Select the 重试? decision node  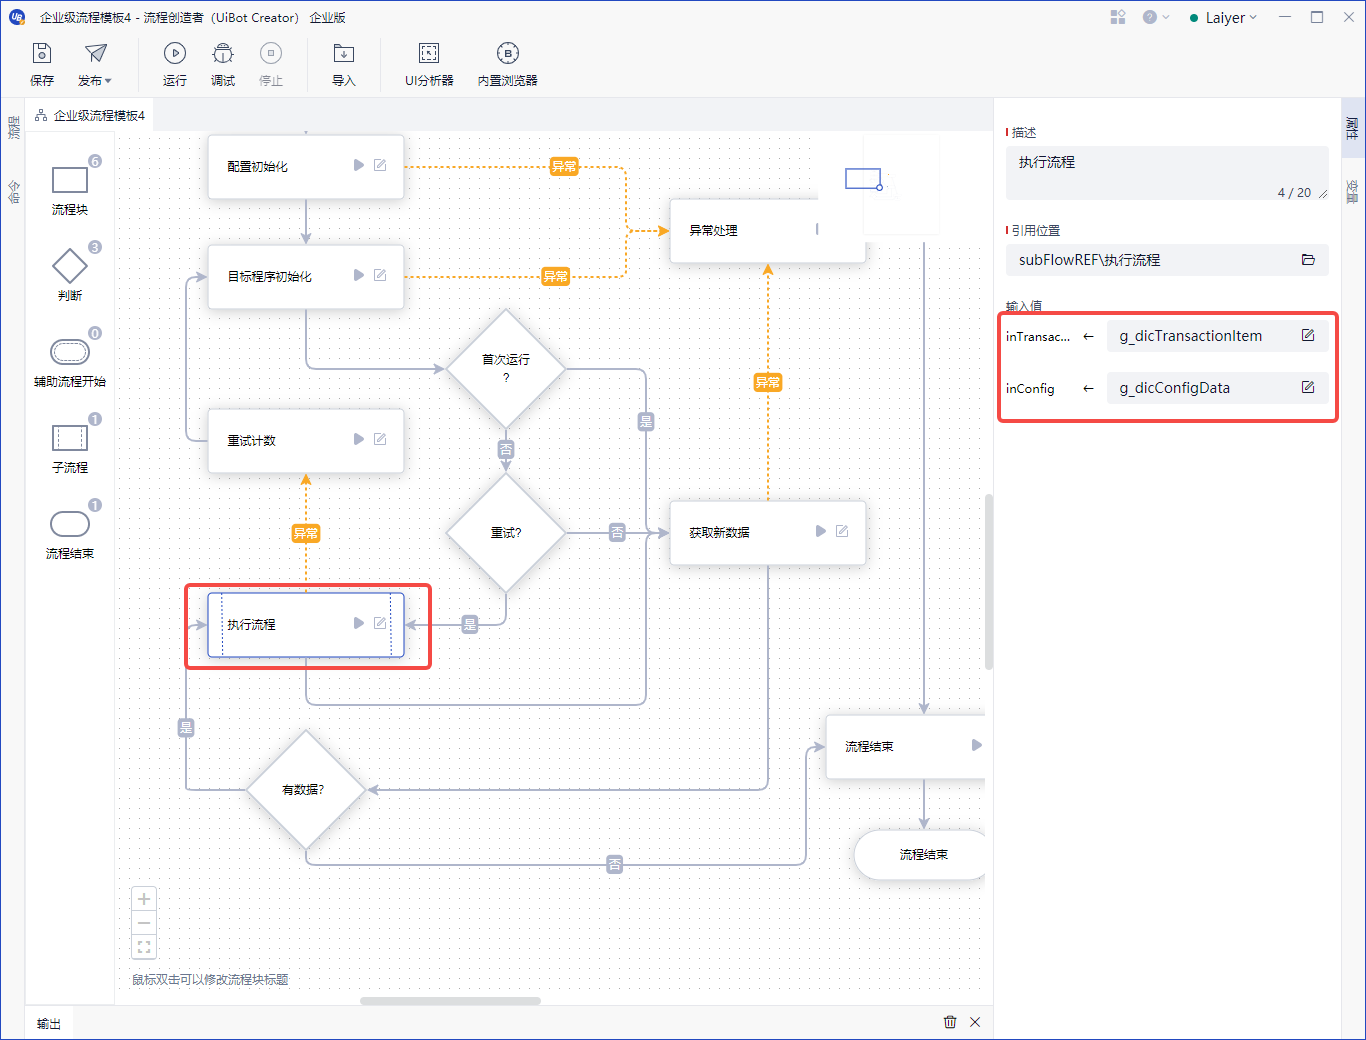[506, 533]
